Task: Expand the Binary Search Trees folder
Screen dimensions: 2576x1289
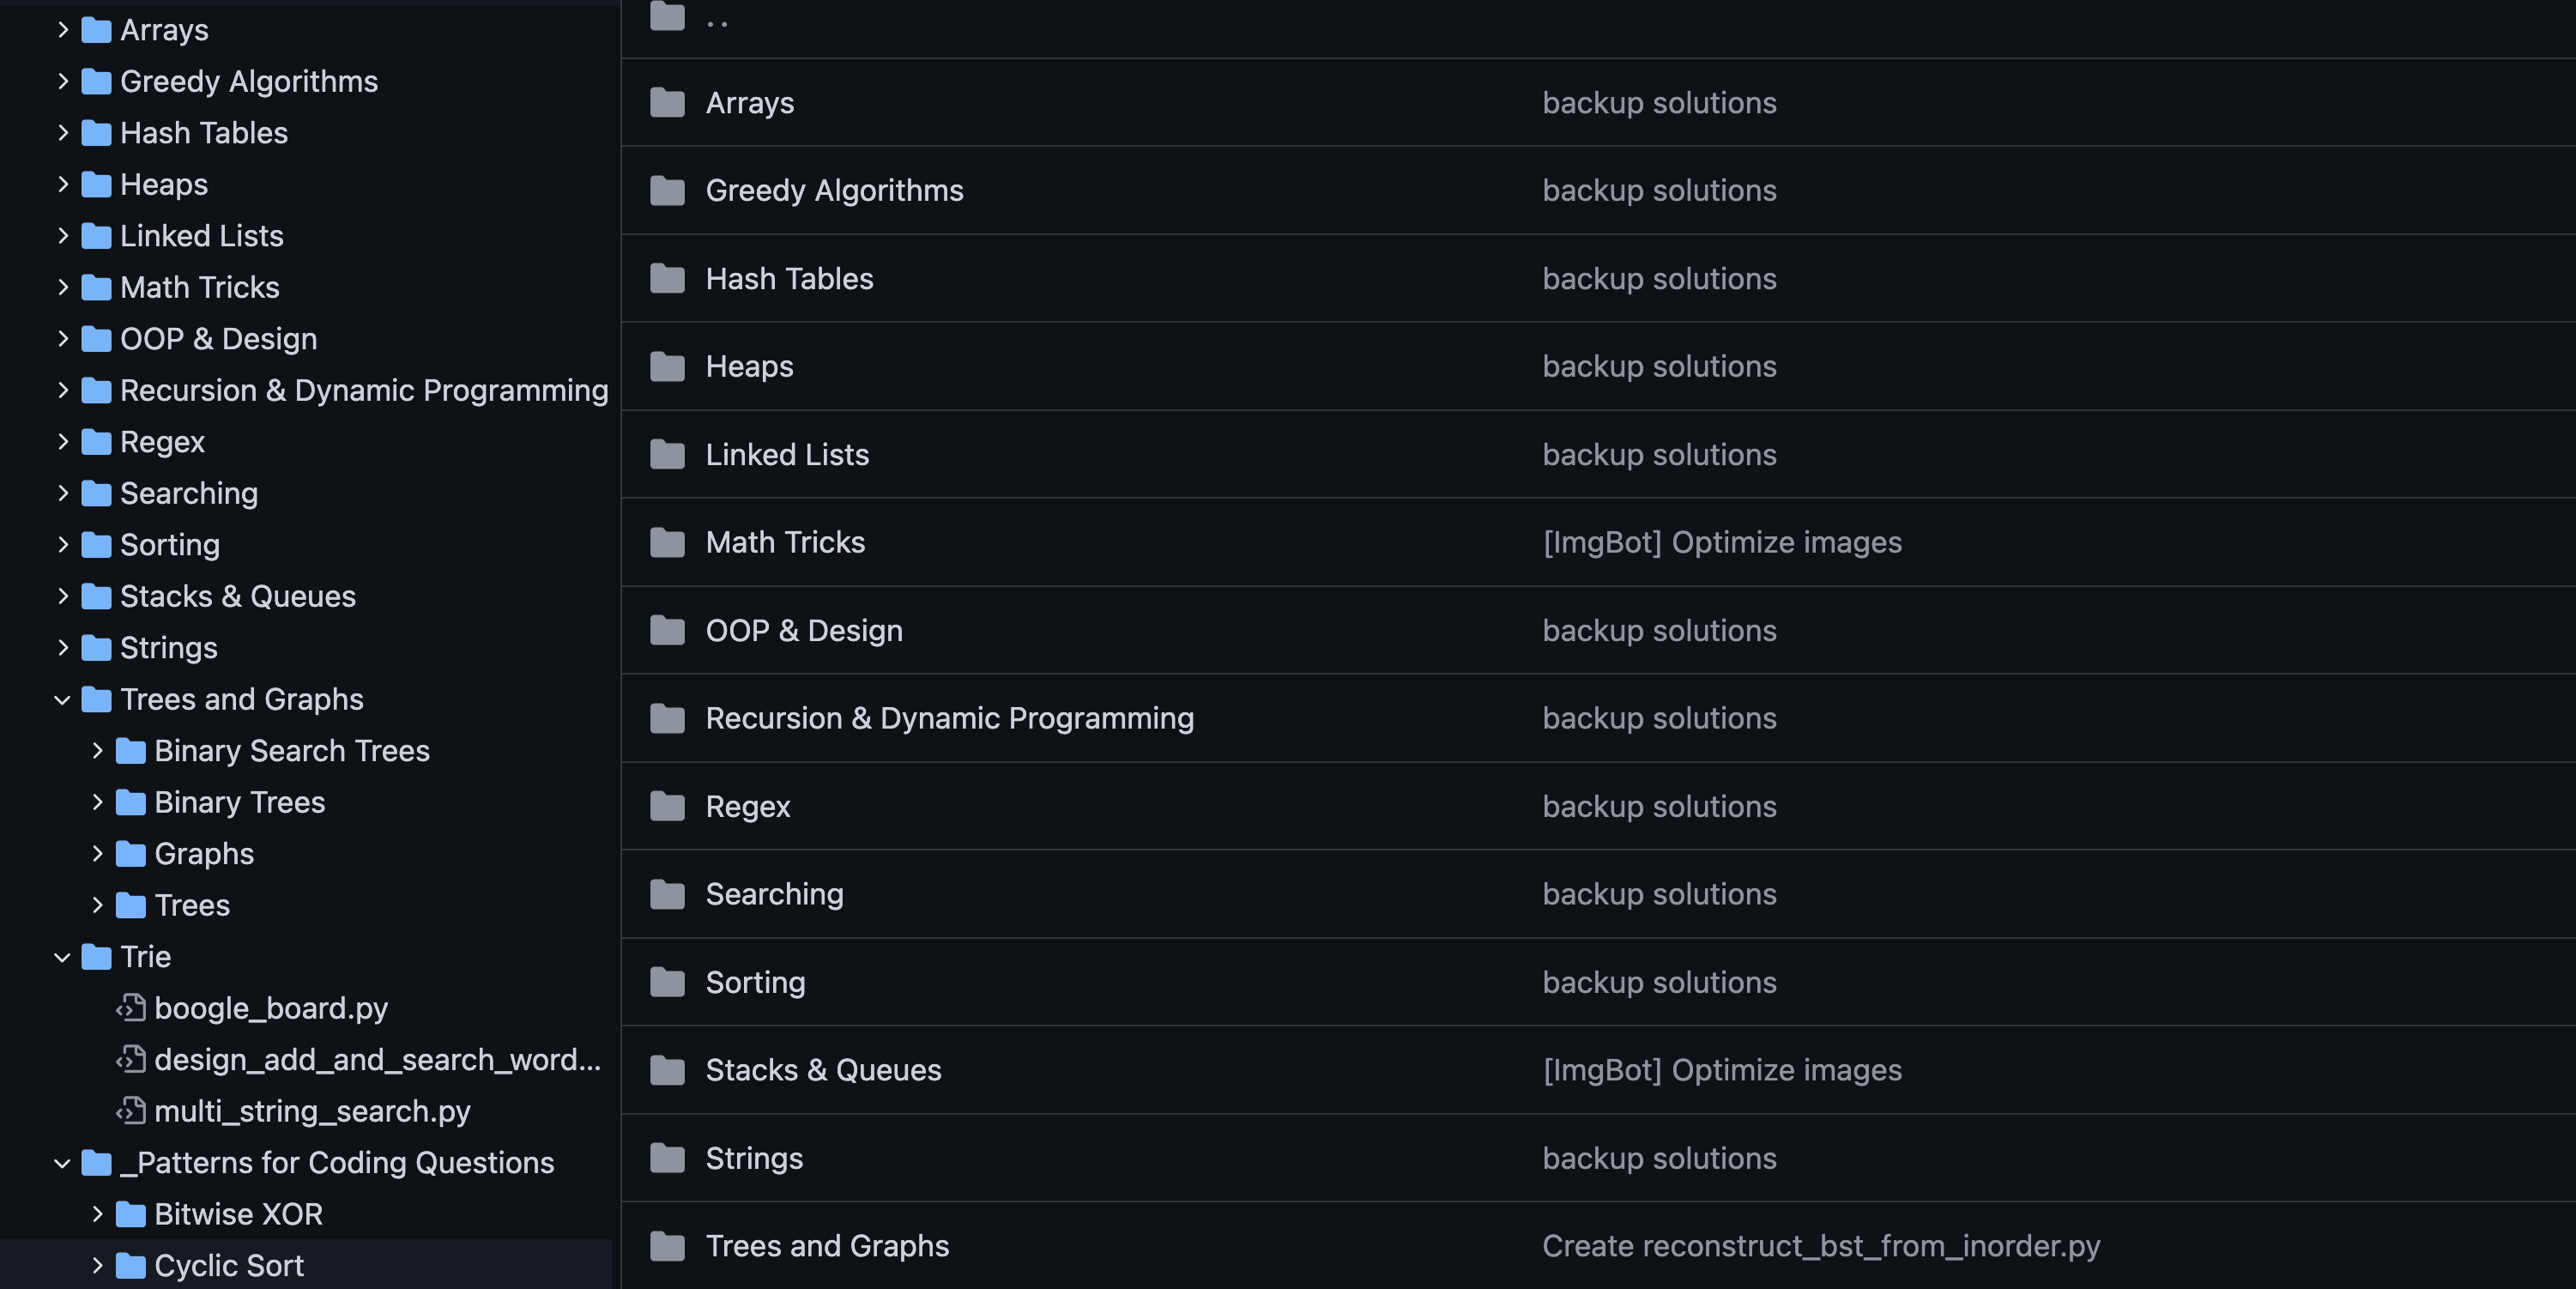Action: point(97,751)
